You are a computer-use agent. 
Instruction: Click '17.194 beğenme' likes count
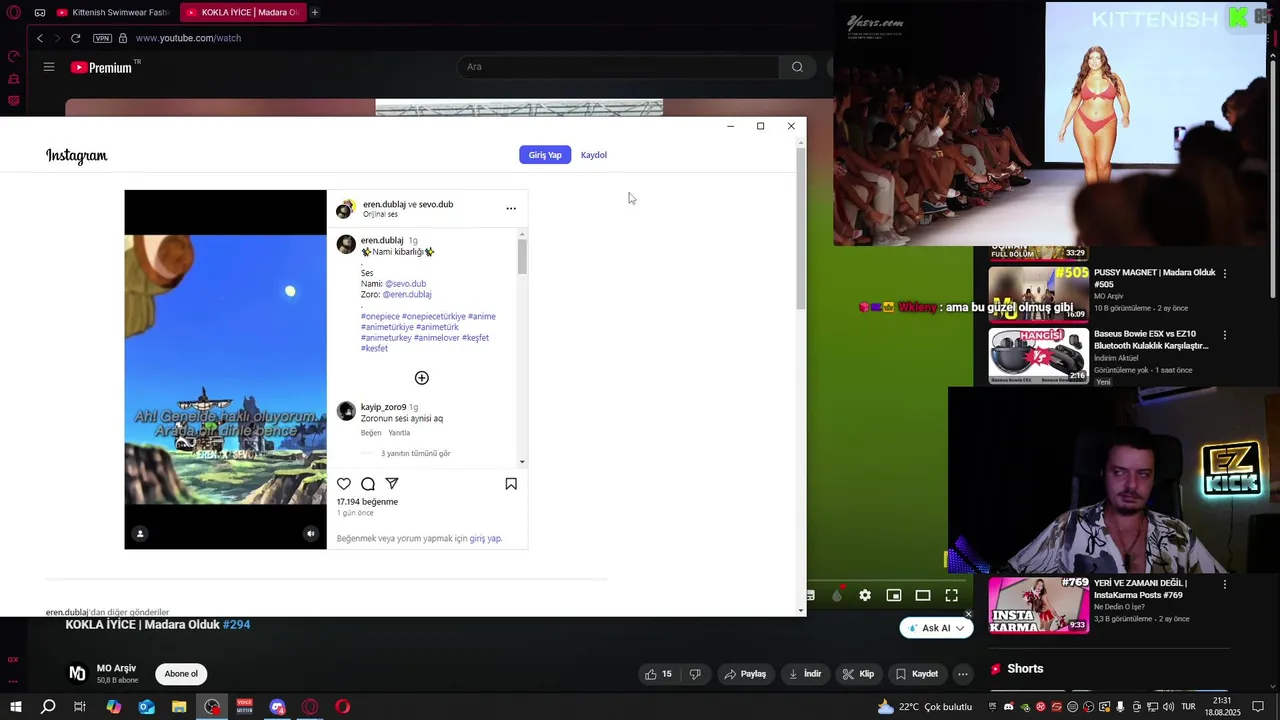pyautogui.click(x=367, y=502)
